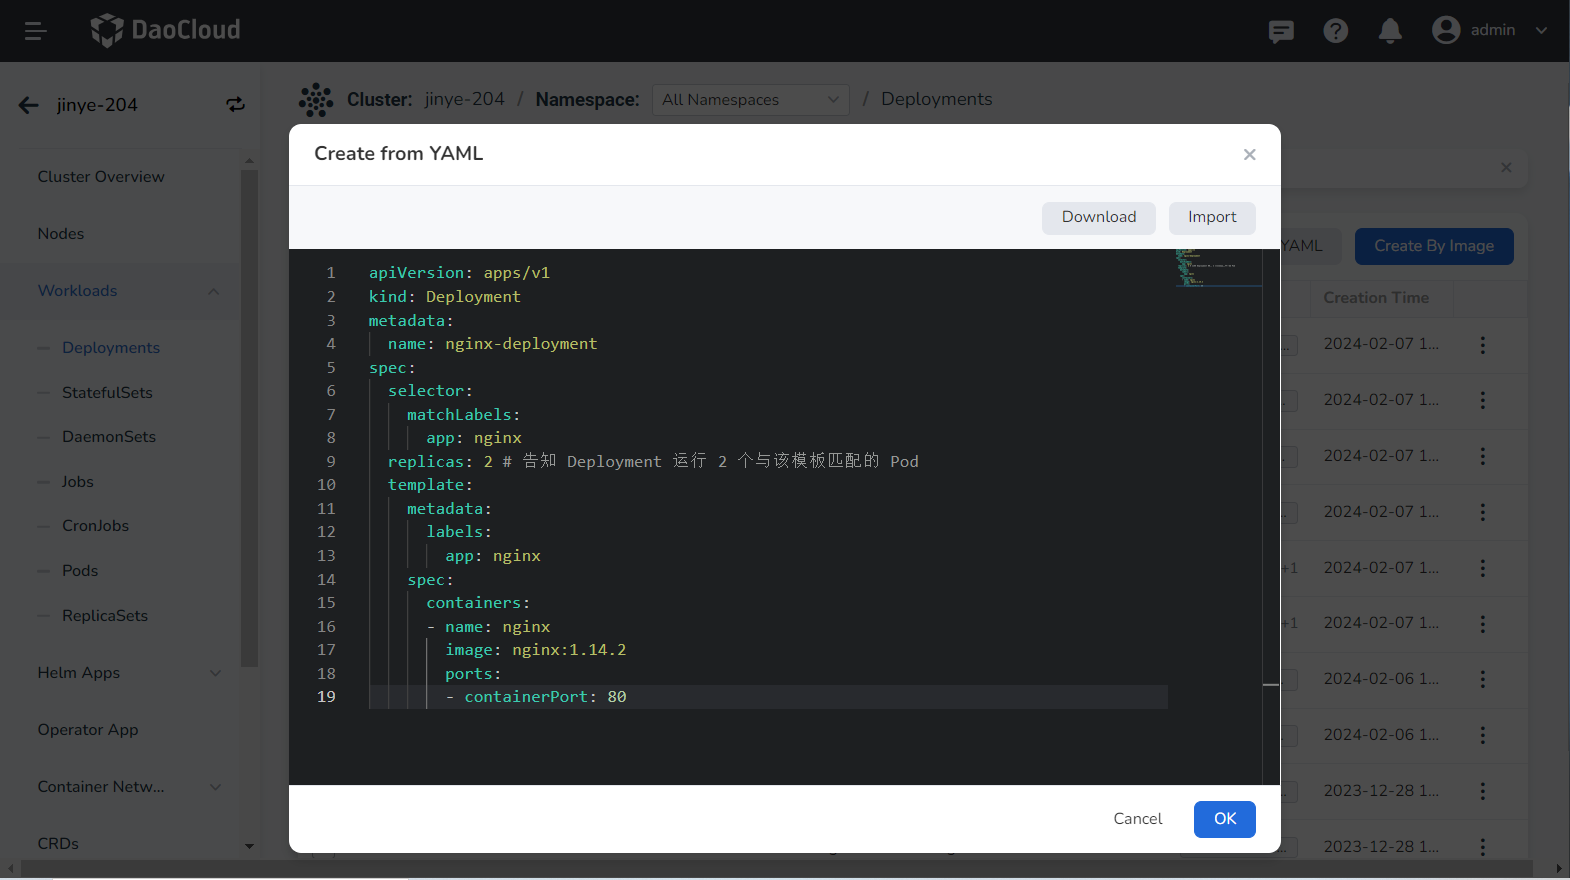Expand the Helm Apps sidebar section
The height and width of the screenshot is (880, 1570).
[x=215, y=673]
